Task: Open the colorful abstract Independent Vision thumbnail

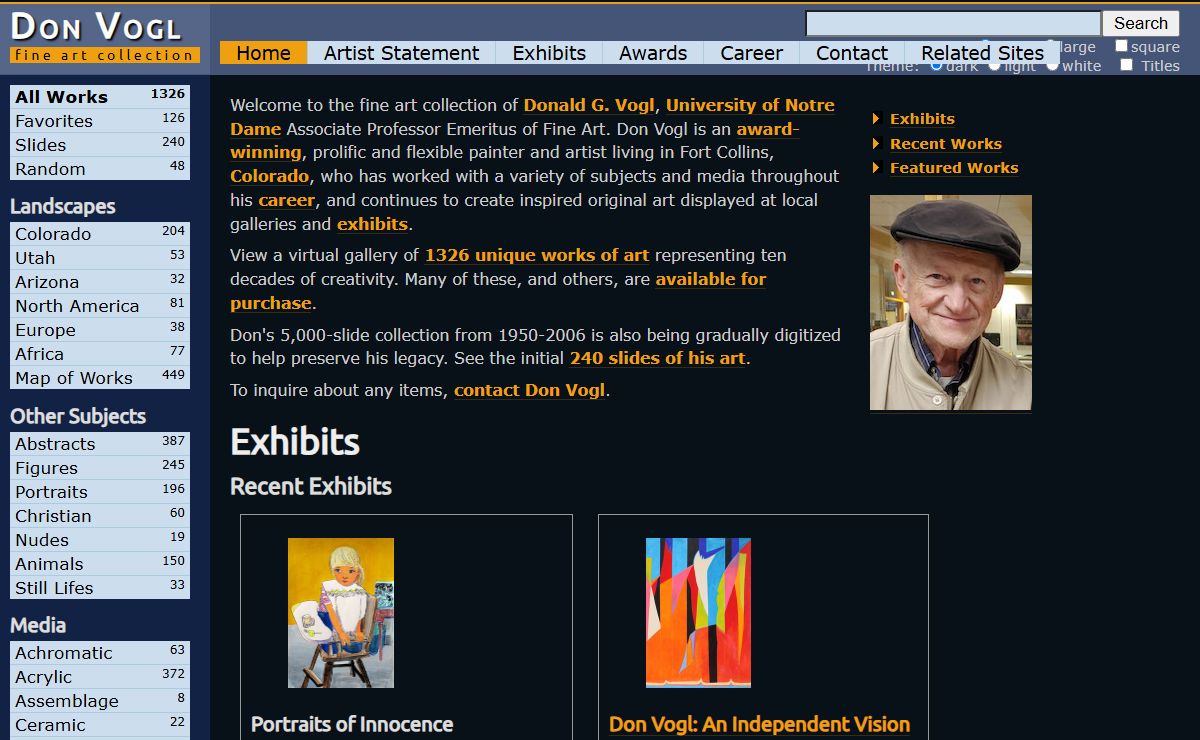Action: 698,613
